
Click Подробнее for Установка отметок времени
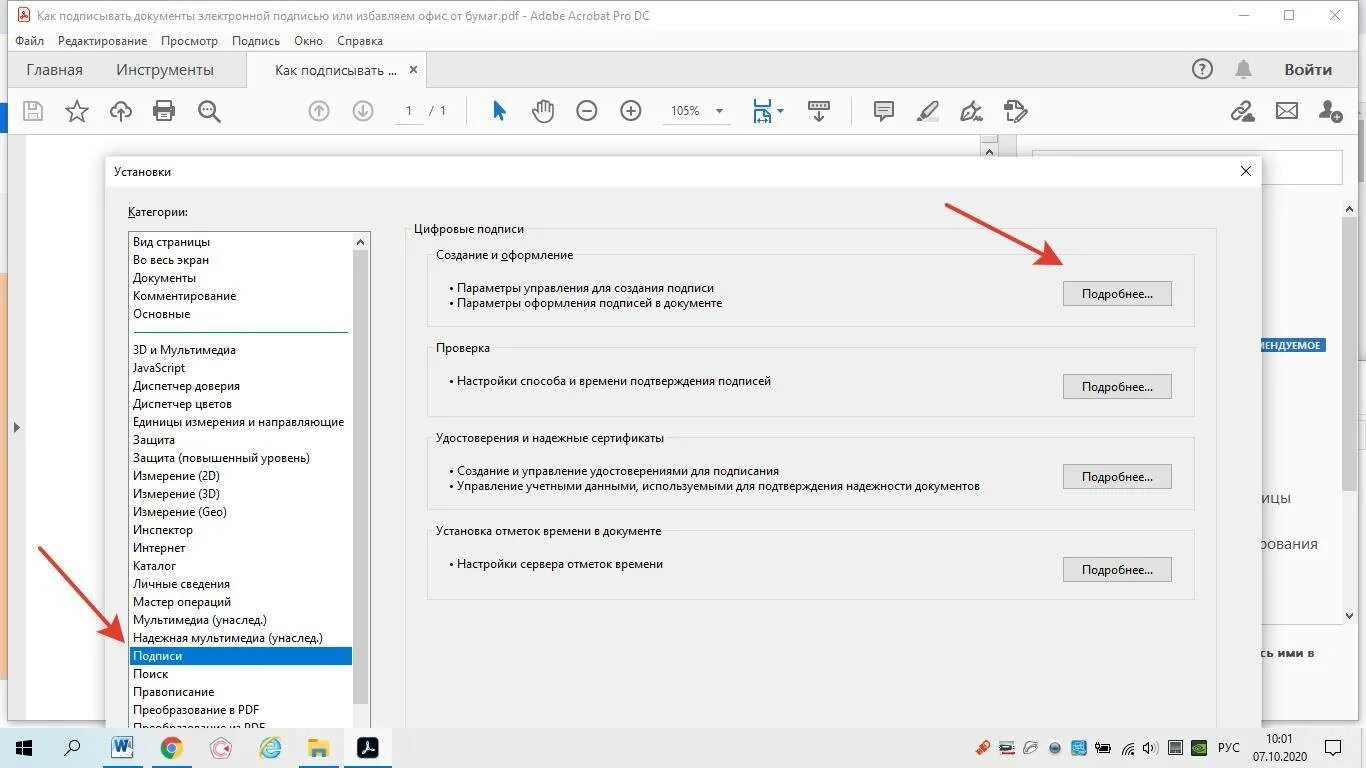(x=1117, y=570)
